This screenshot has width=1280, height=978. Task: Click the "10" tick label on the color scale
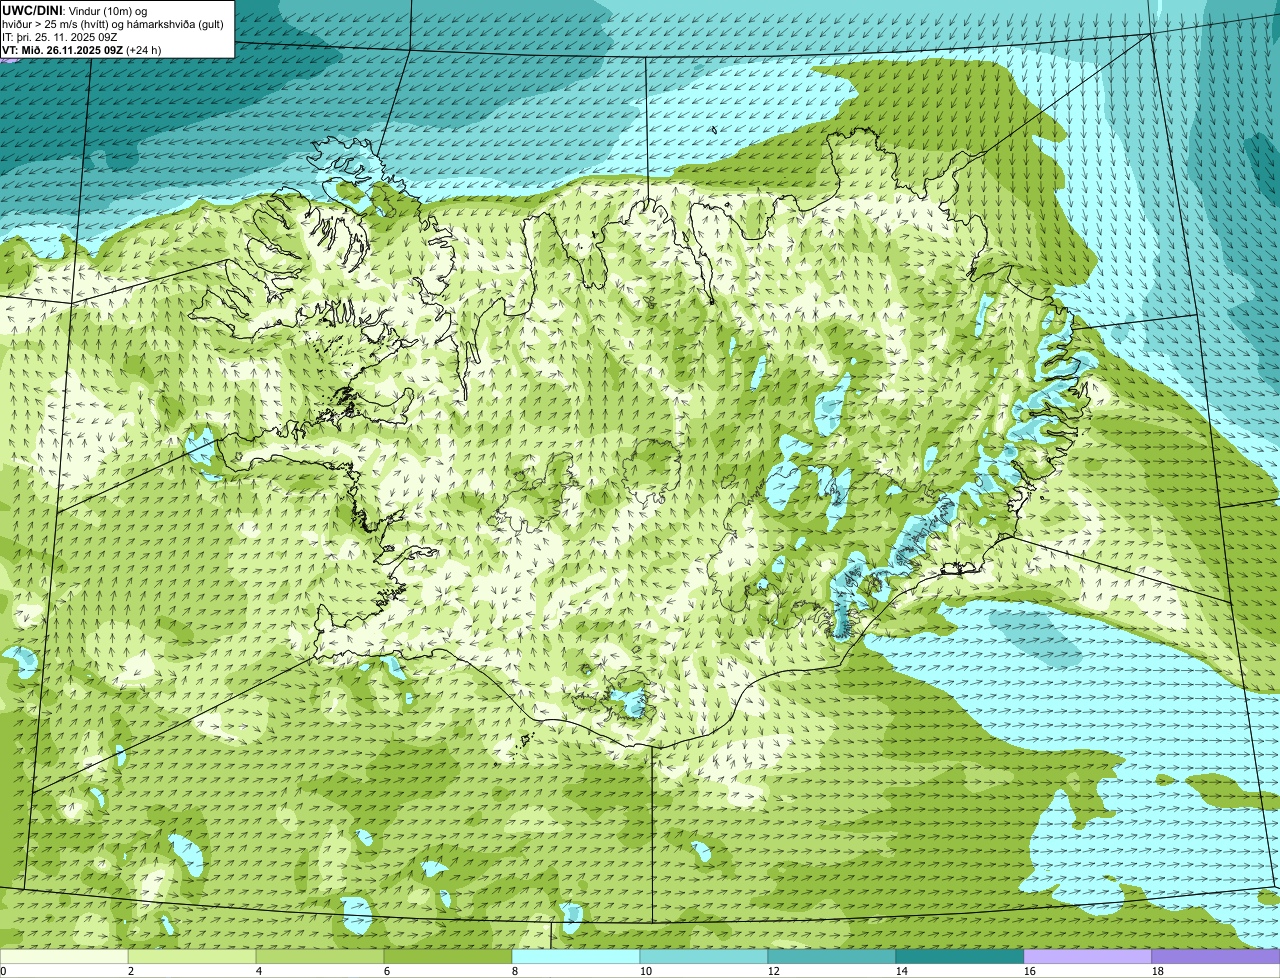pyautogui.click(x=646, y=971)
